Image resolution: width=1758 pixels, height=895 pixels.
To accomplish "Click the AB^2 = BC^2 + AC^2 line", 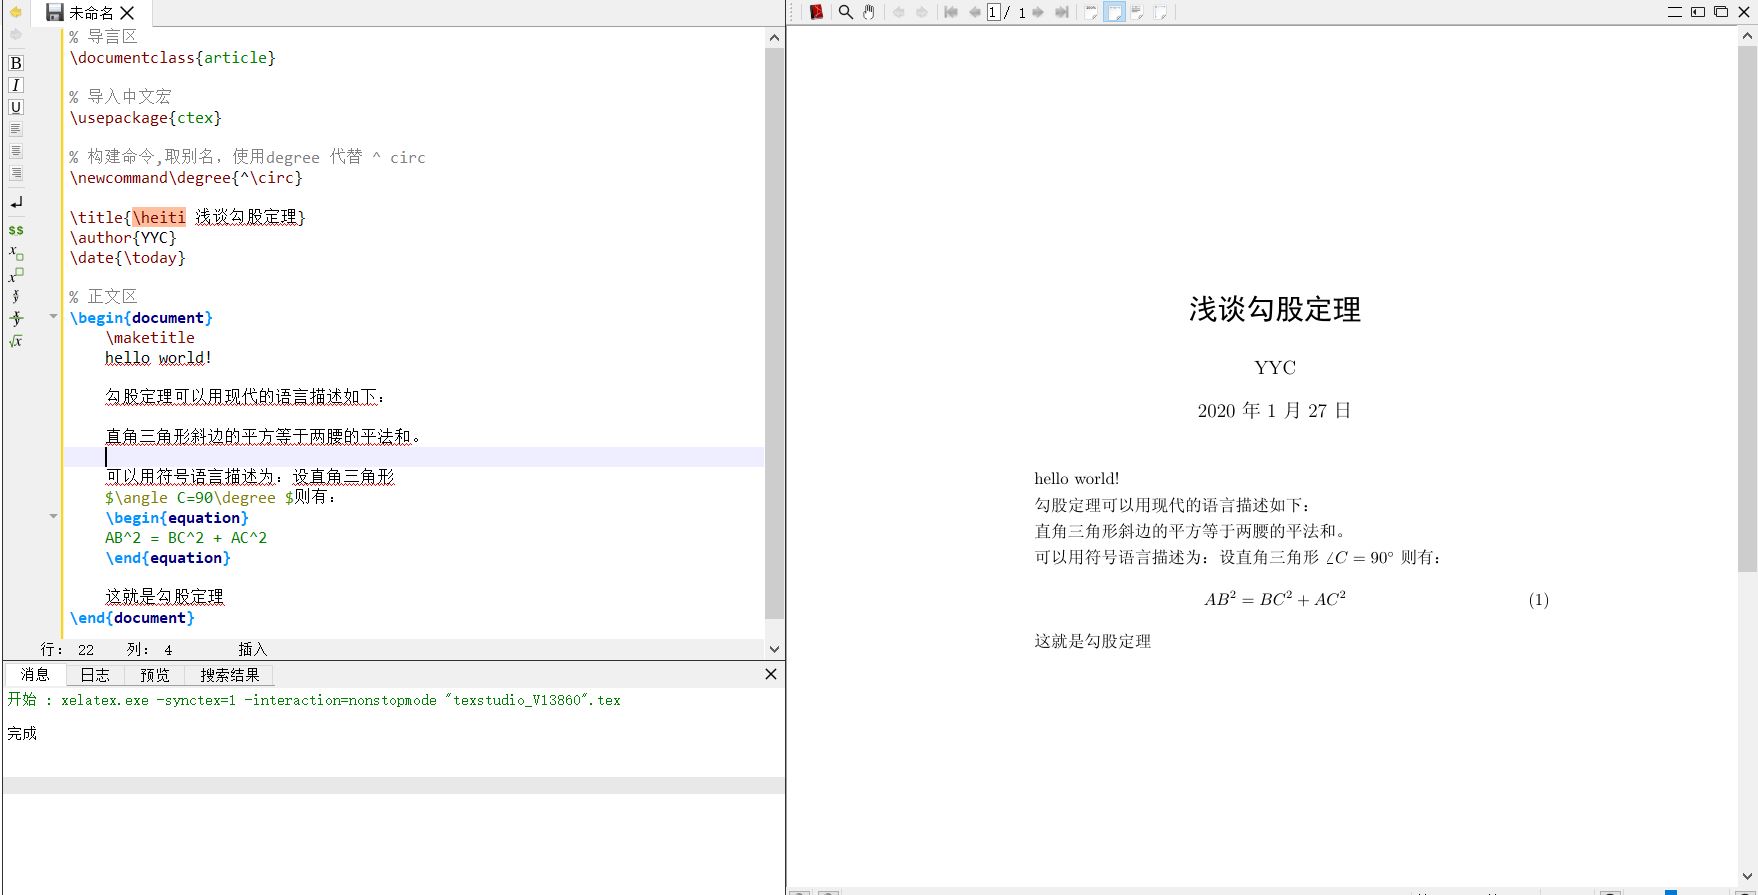I will pyautogui.click(x=186, y=538).
